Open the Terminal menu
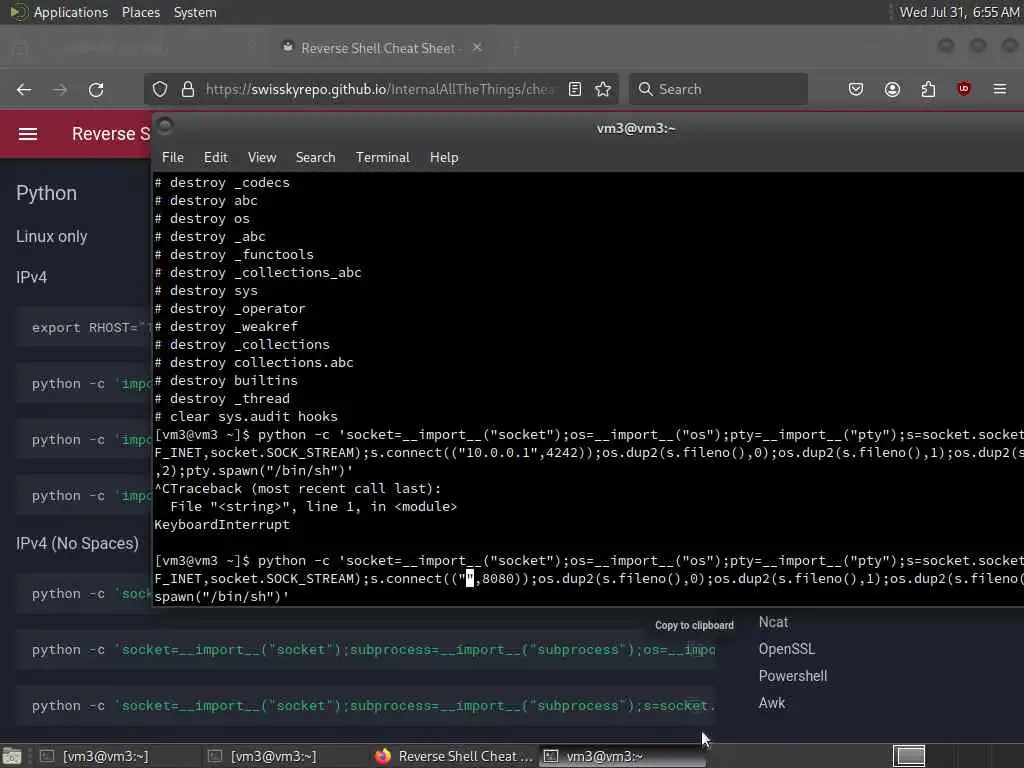Image resolution: width=1024 pixels, height=768 pixels. 383,157
